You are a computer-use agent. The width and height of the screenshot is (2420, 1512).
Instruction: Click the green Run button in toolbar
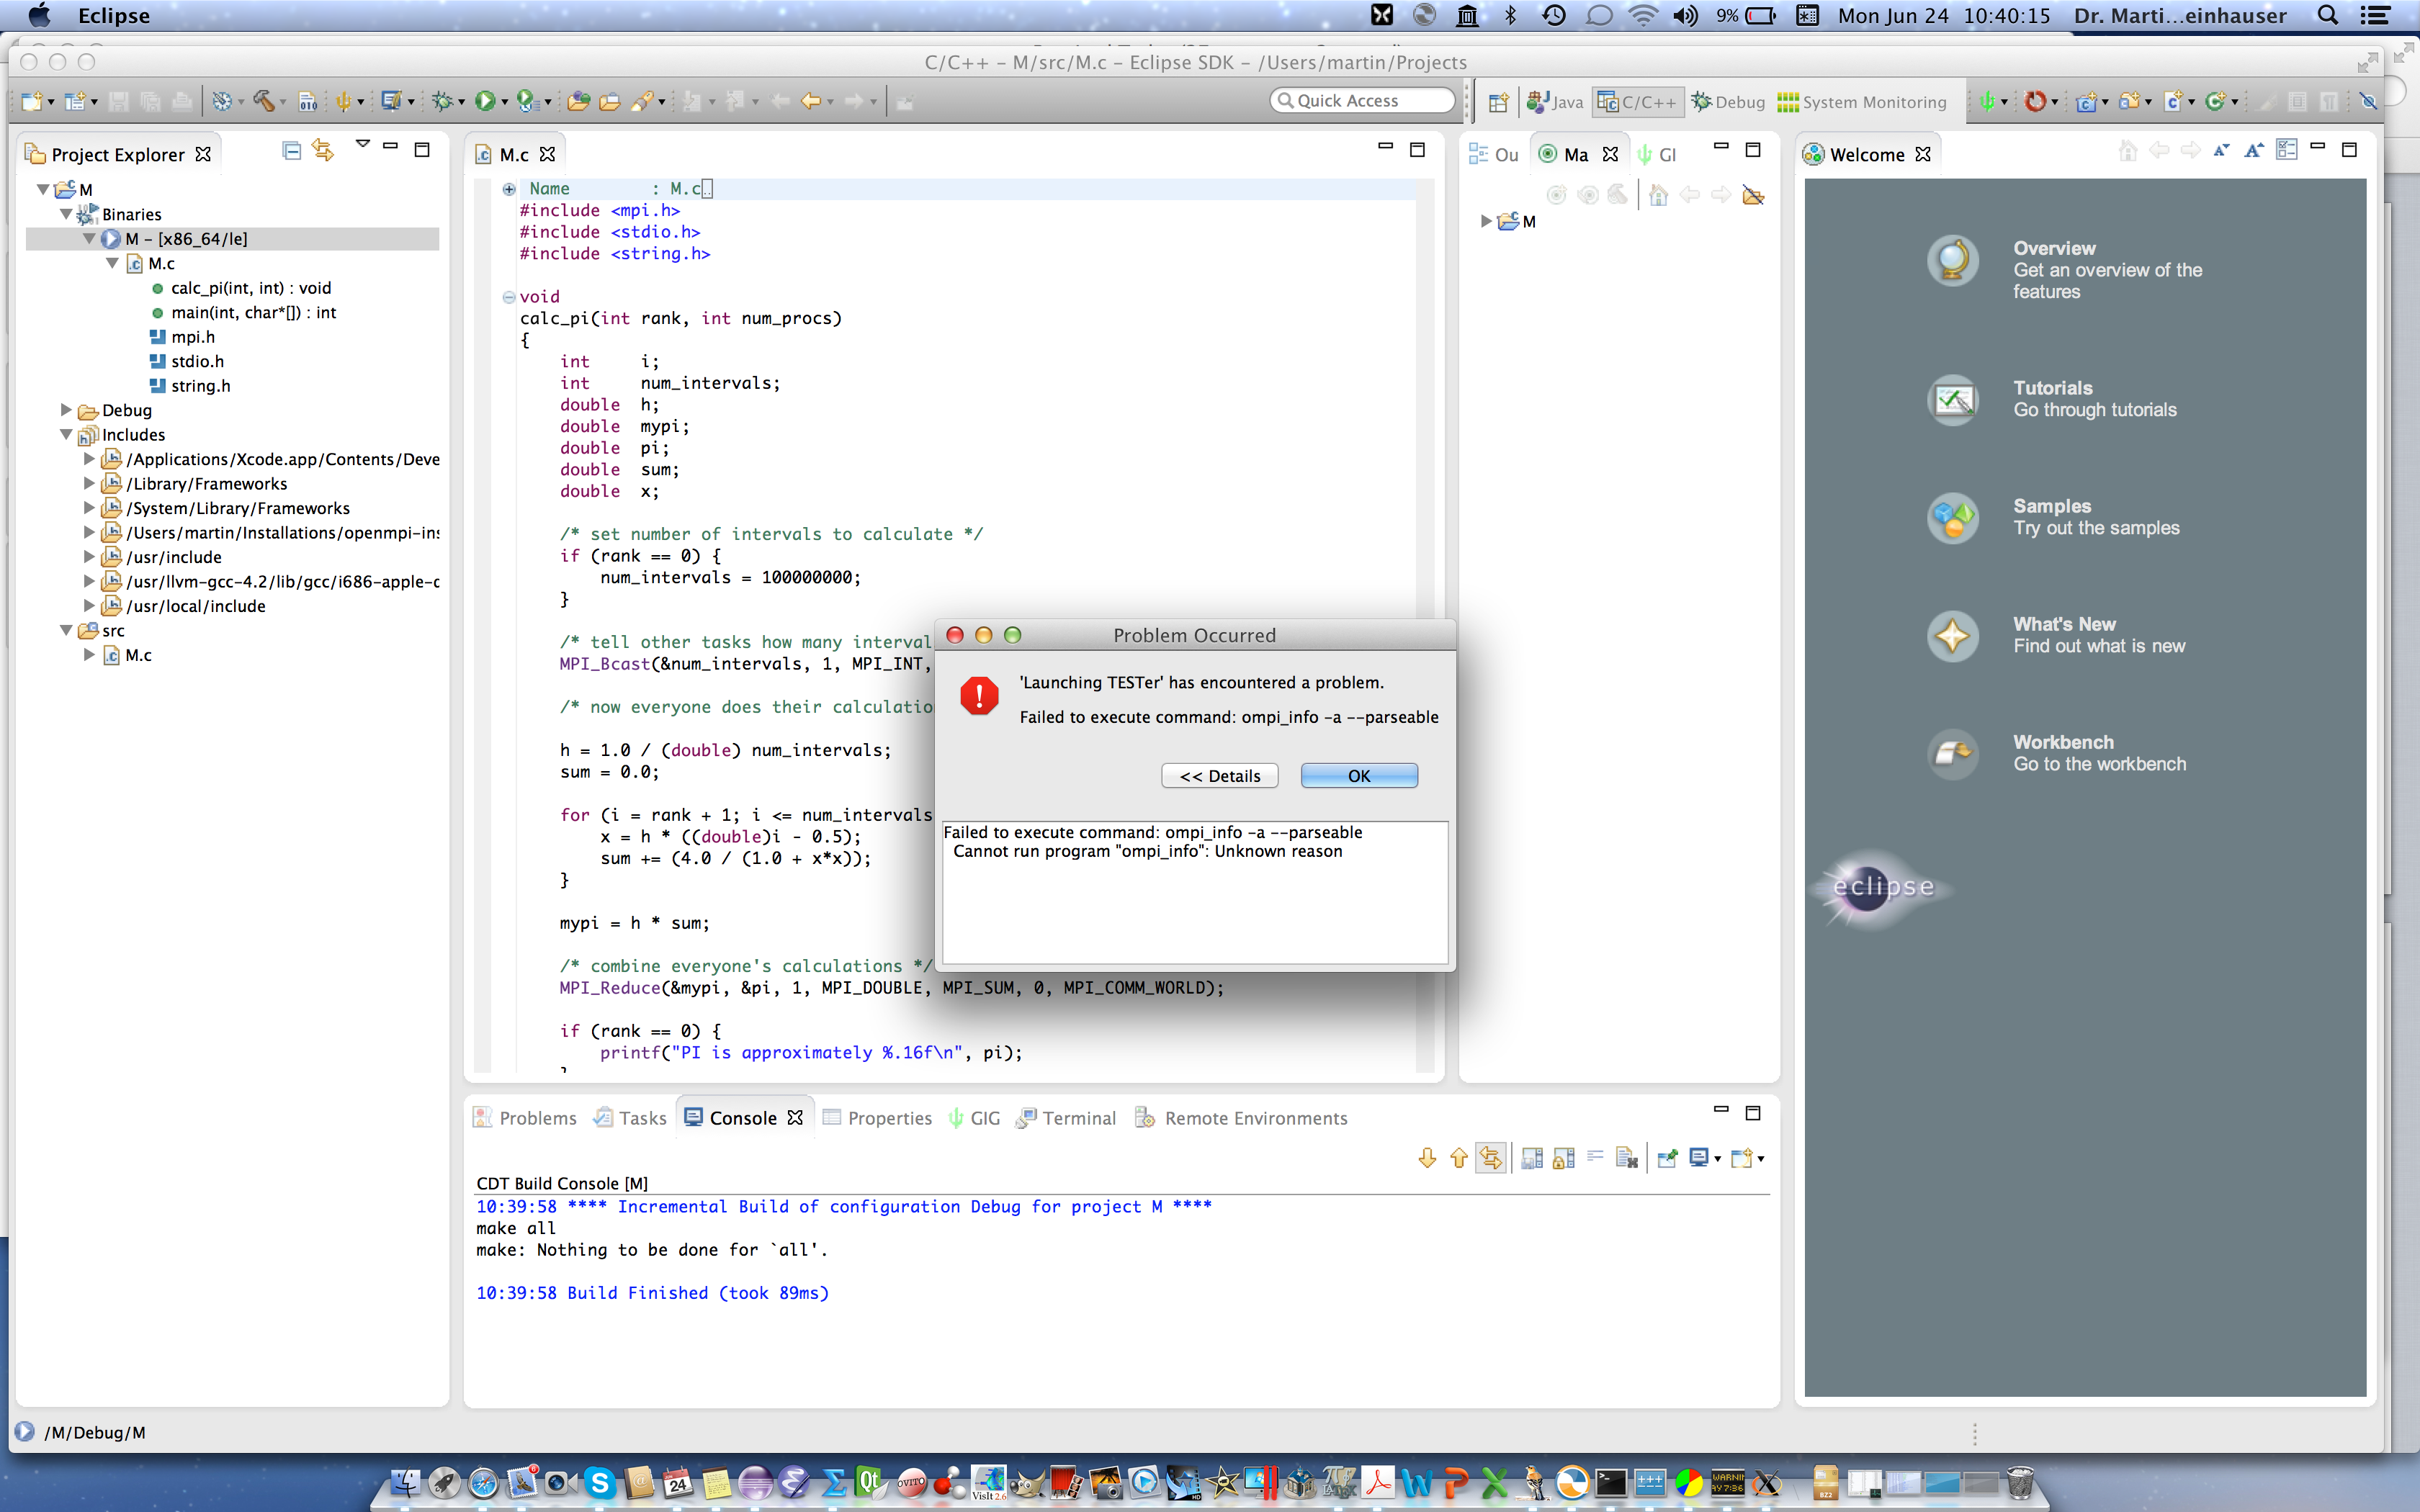point(485,101)
